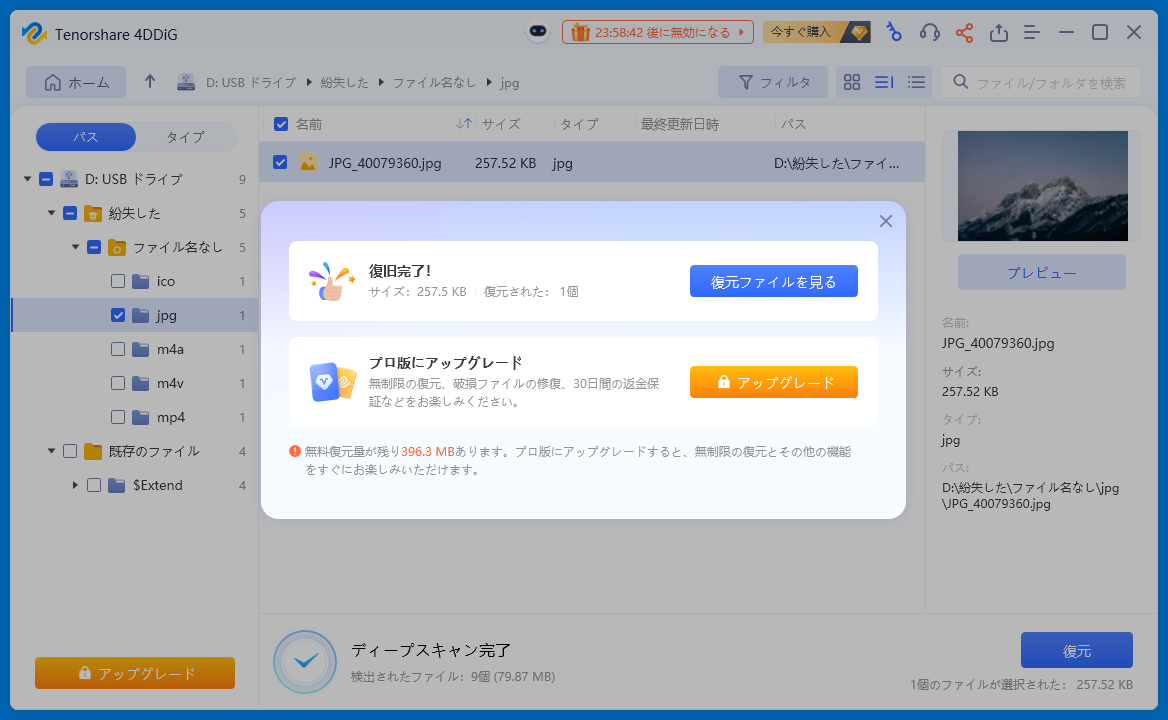The height and width of the screenshot is (720, 1168).
Task: Check the m4v folder checkbox
Action: point(118,383)
